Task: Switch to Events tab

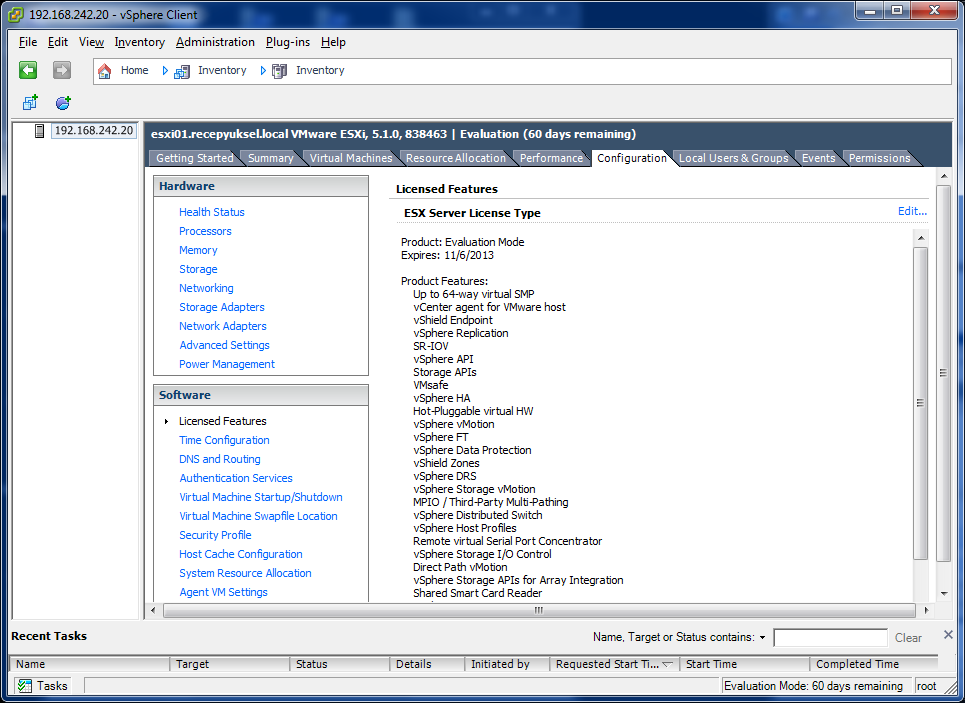Action: click(818, 158)
